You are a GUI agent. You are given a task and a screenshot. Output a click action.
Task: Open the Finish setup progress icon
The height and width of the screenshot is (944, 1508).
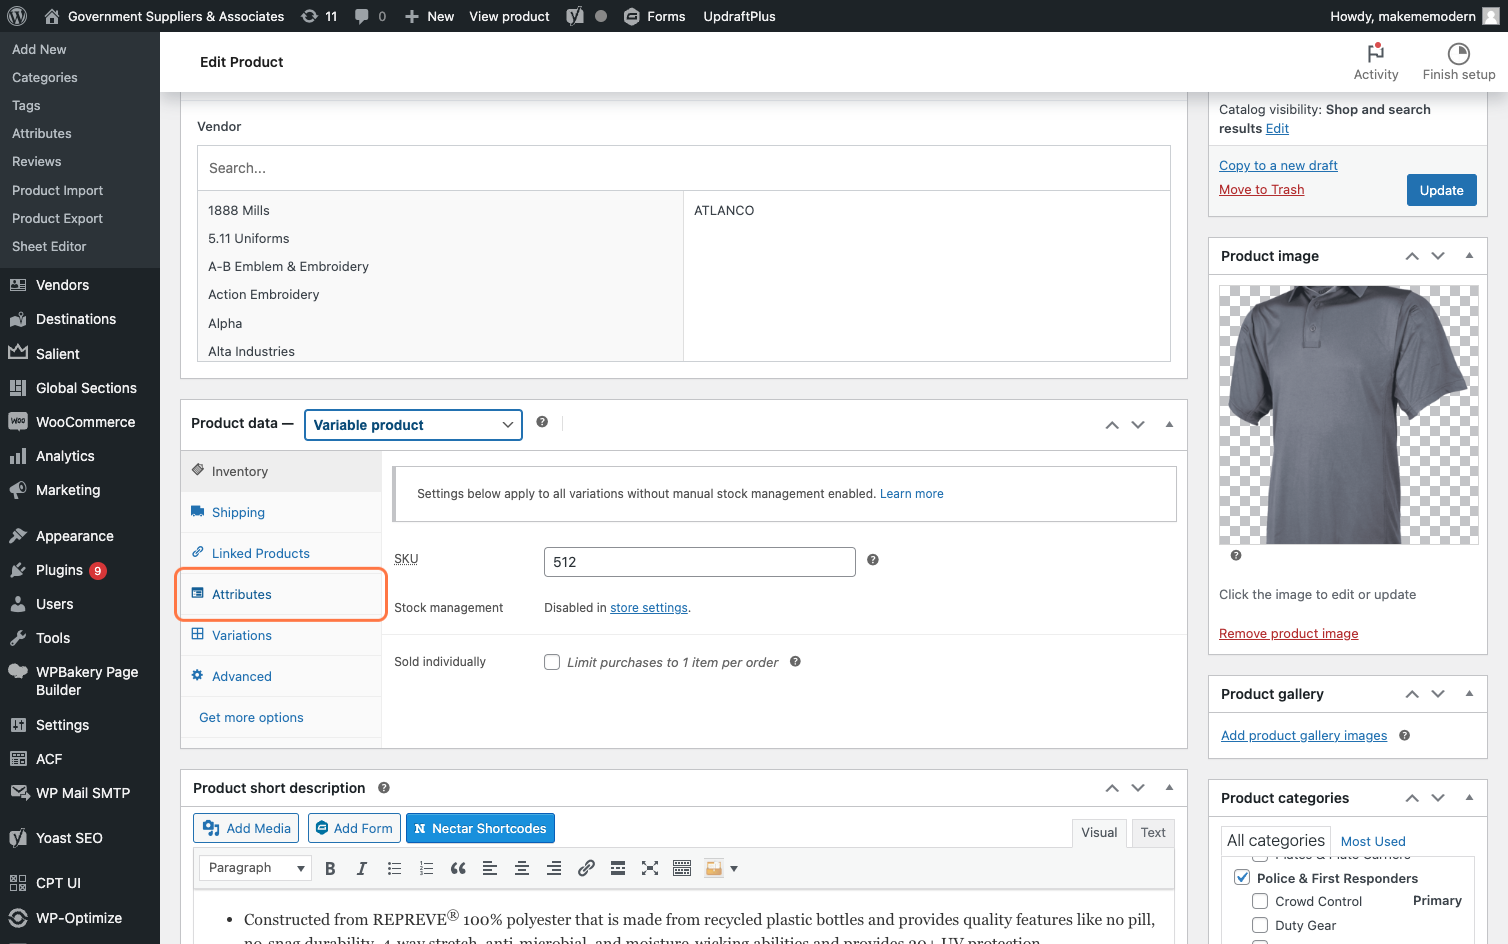point(1459,53)
